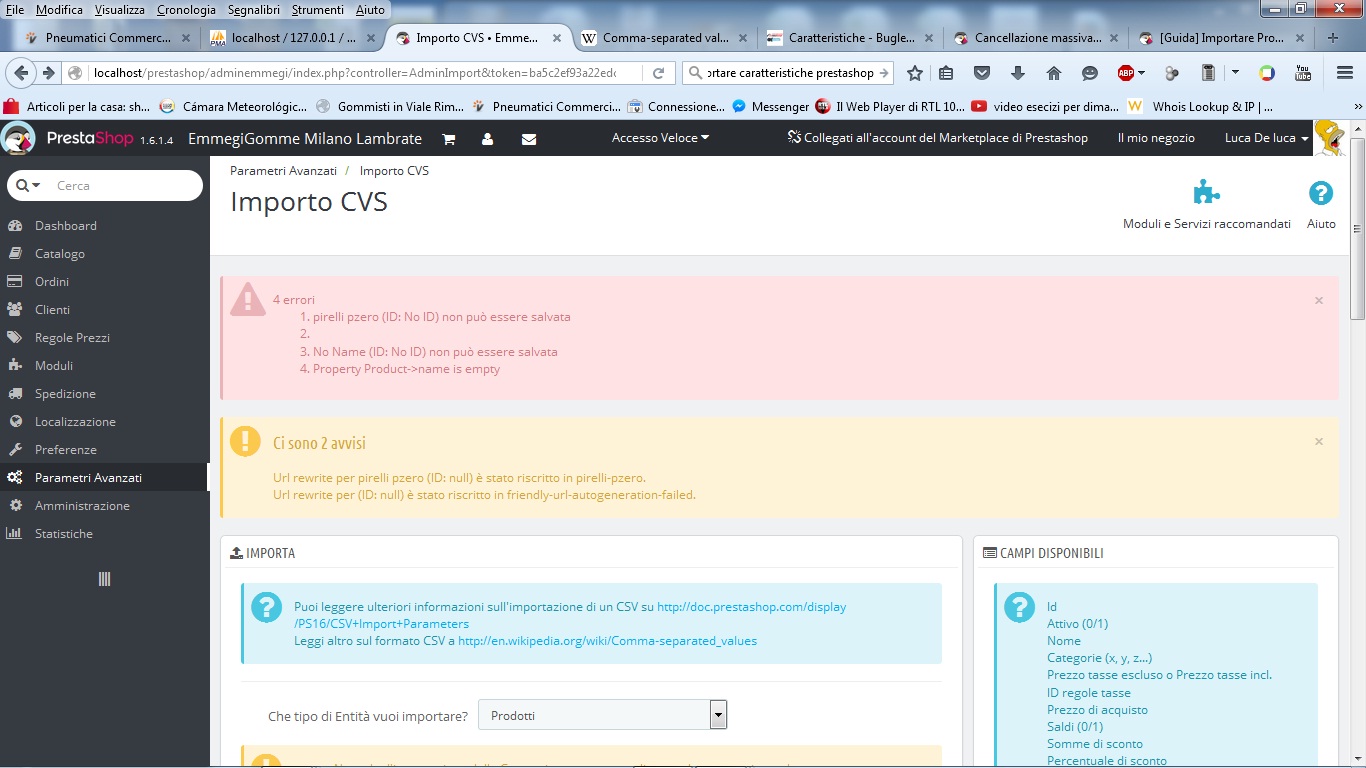Screen dimensions: 1366x768
Task: Reload the page with the refresh icon
Action: 659,73
